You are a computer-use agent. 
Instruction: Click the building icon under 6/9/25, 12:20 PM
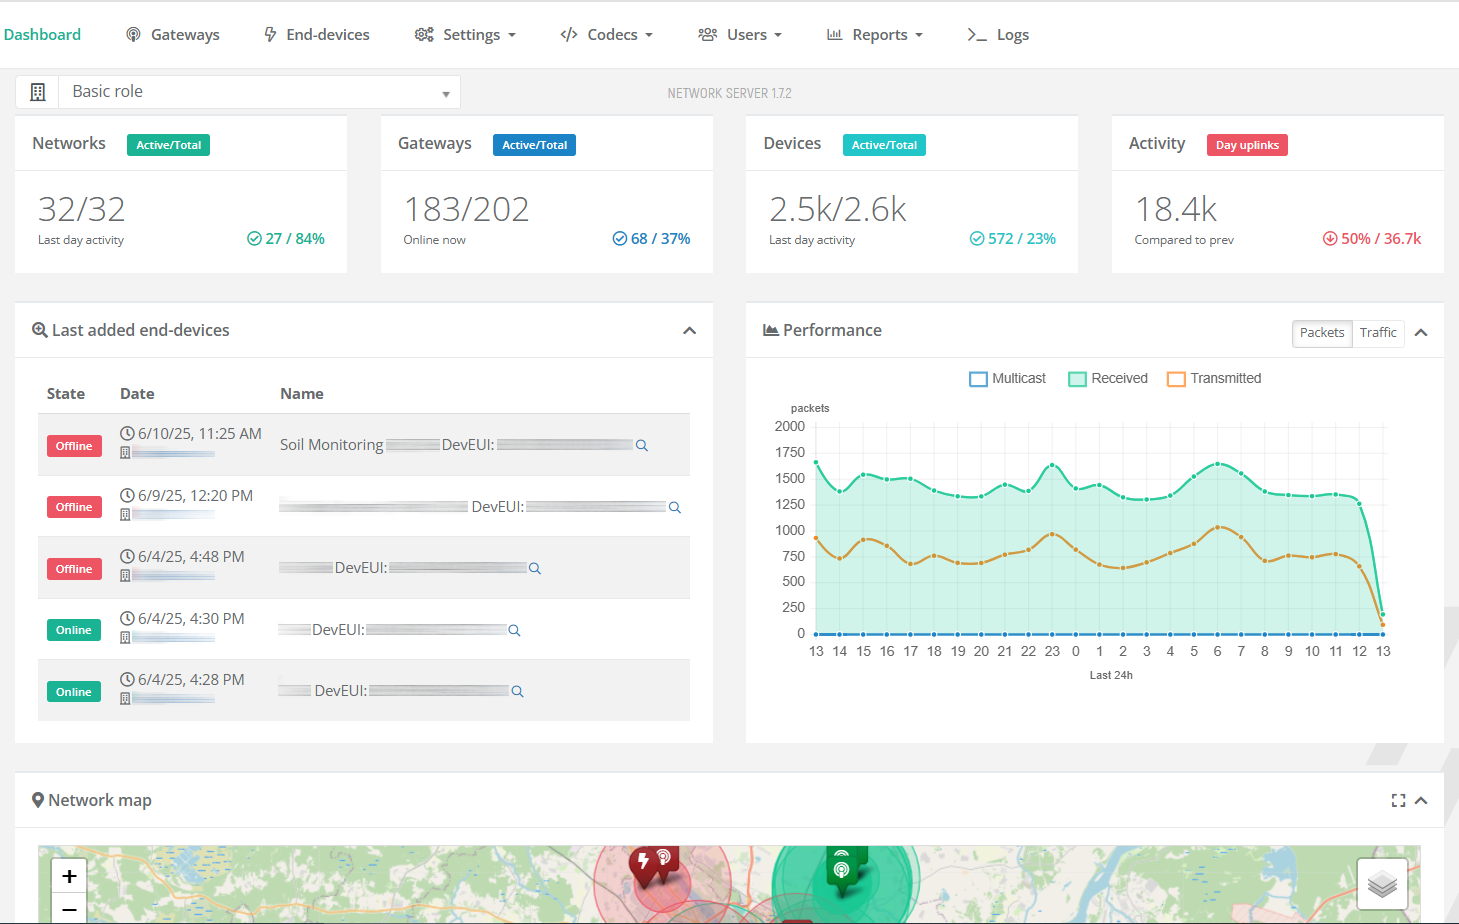(x=125, y=515)
